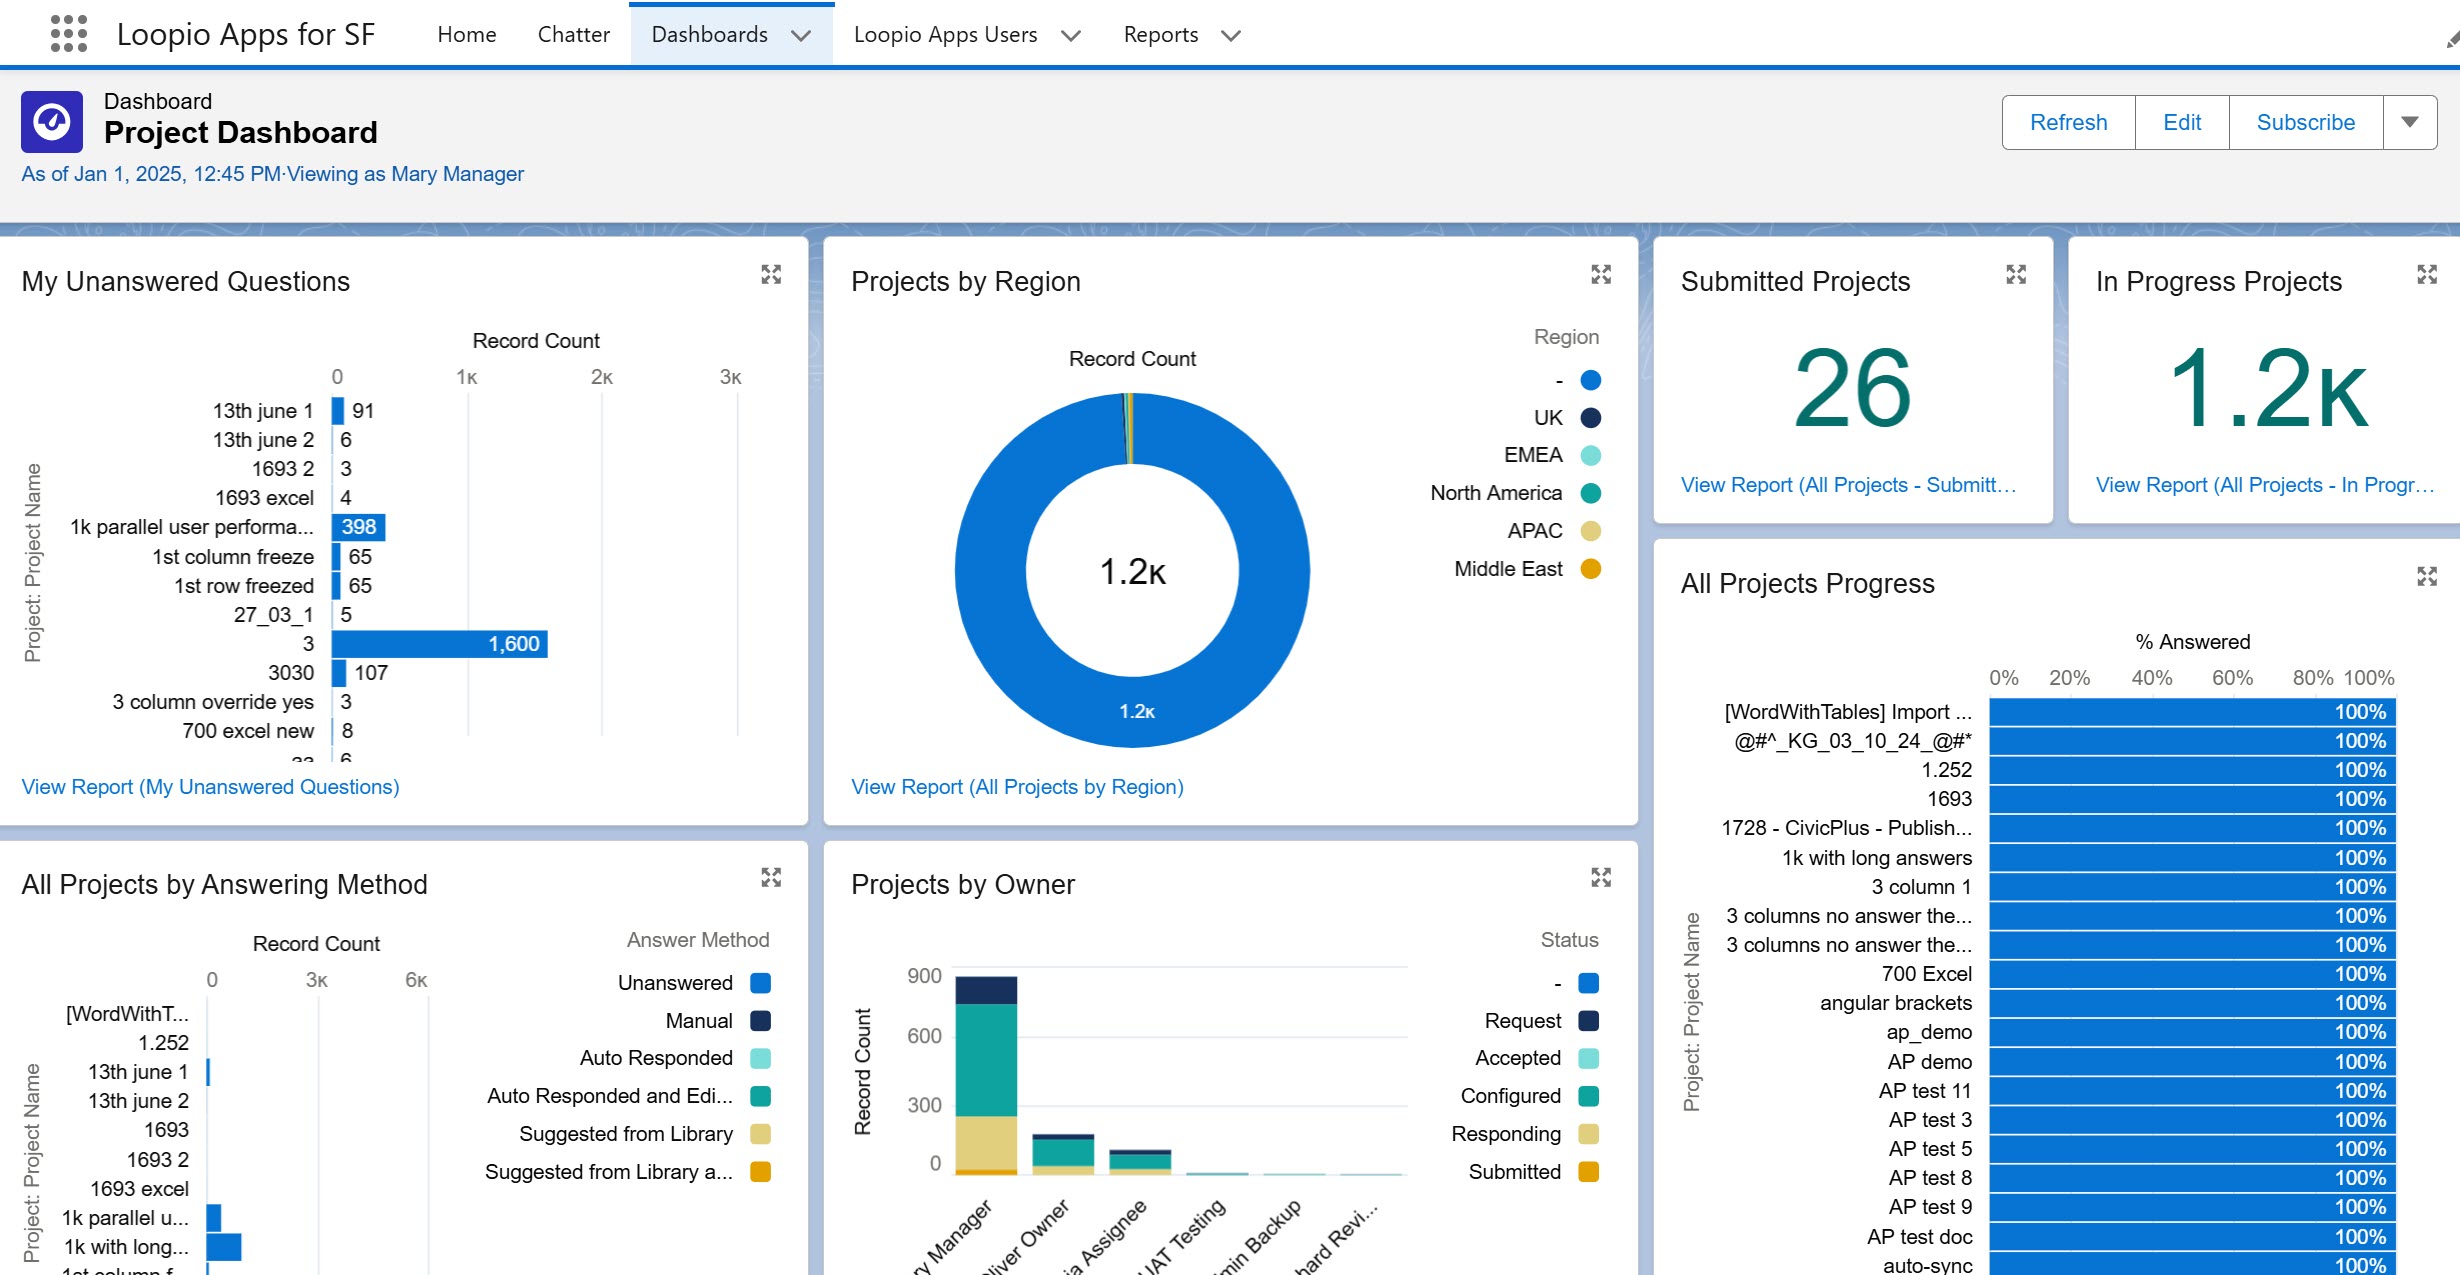Open View Report My Unanswered Questions link

(x=210, y=787)
